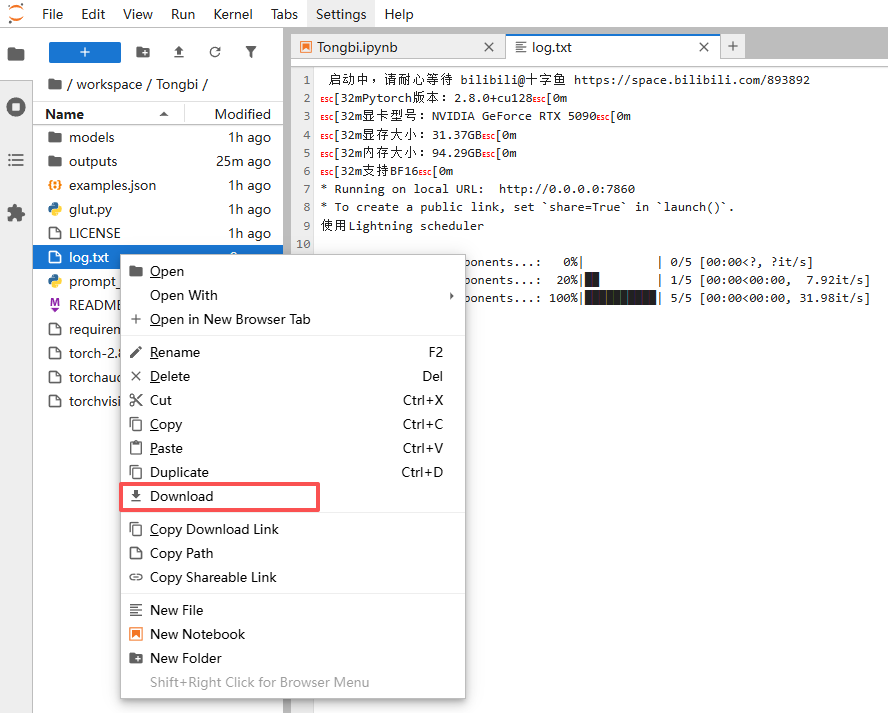Image resolution: width=888 pixels, height=713 pixels.
Task: Toggle the file filter funnel icon
Action: click(x=251, y=52)
